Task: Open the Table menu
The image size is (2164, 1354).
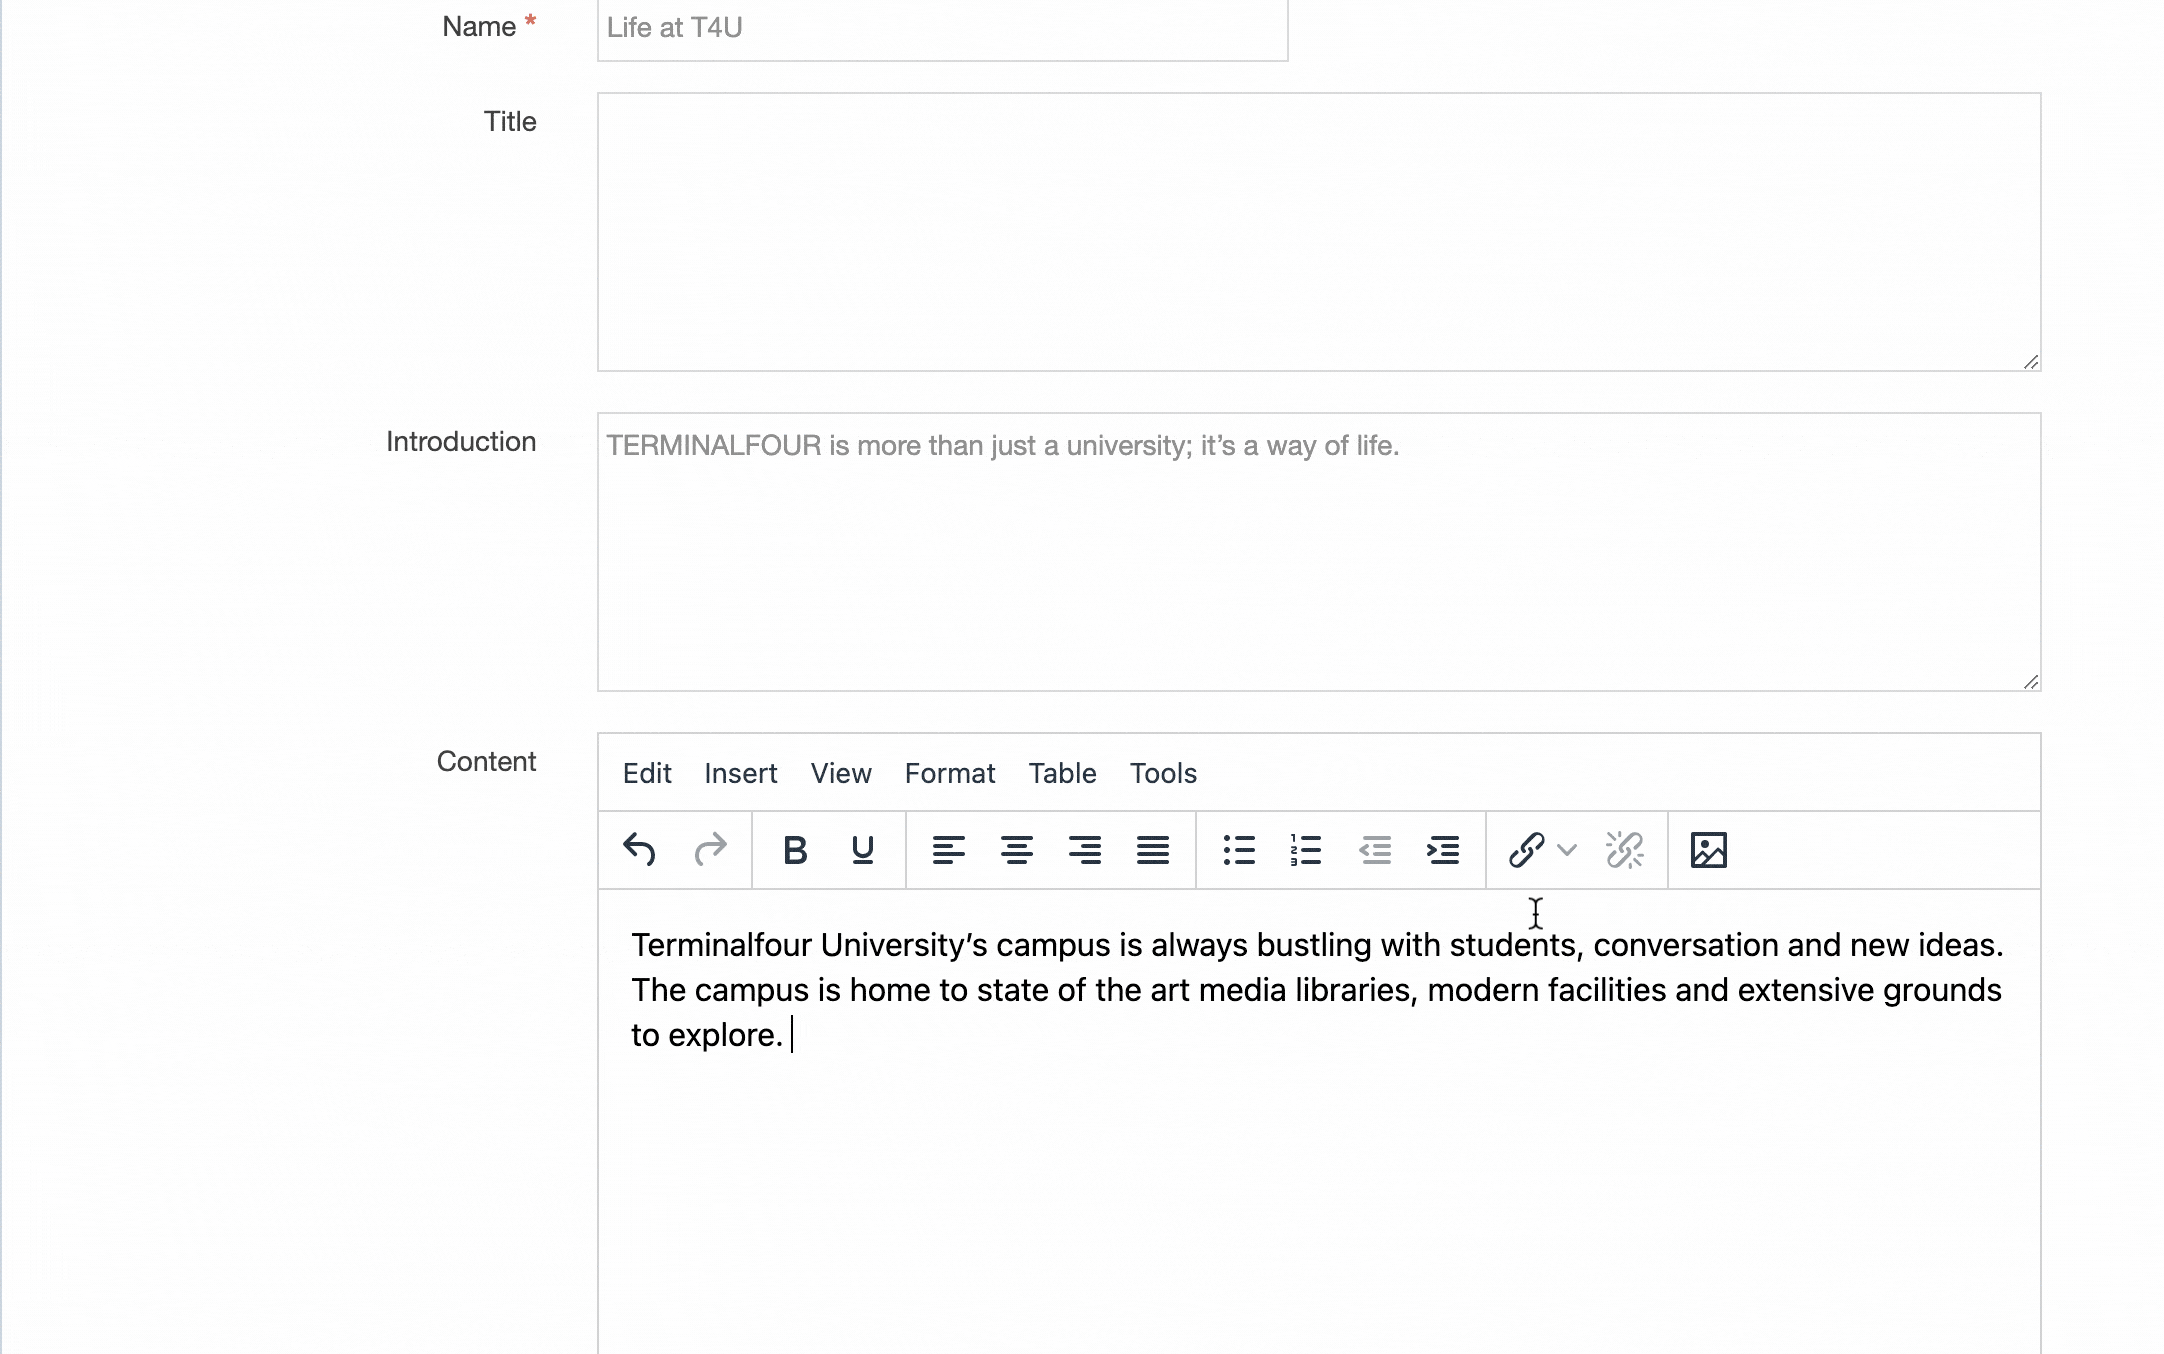Action: (x=1062, y=773)
